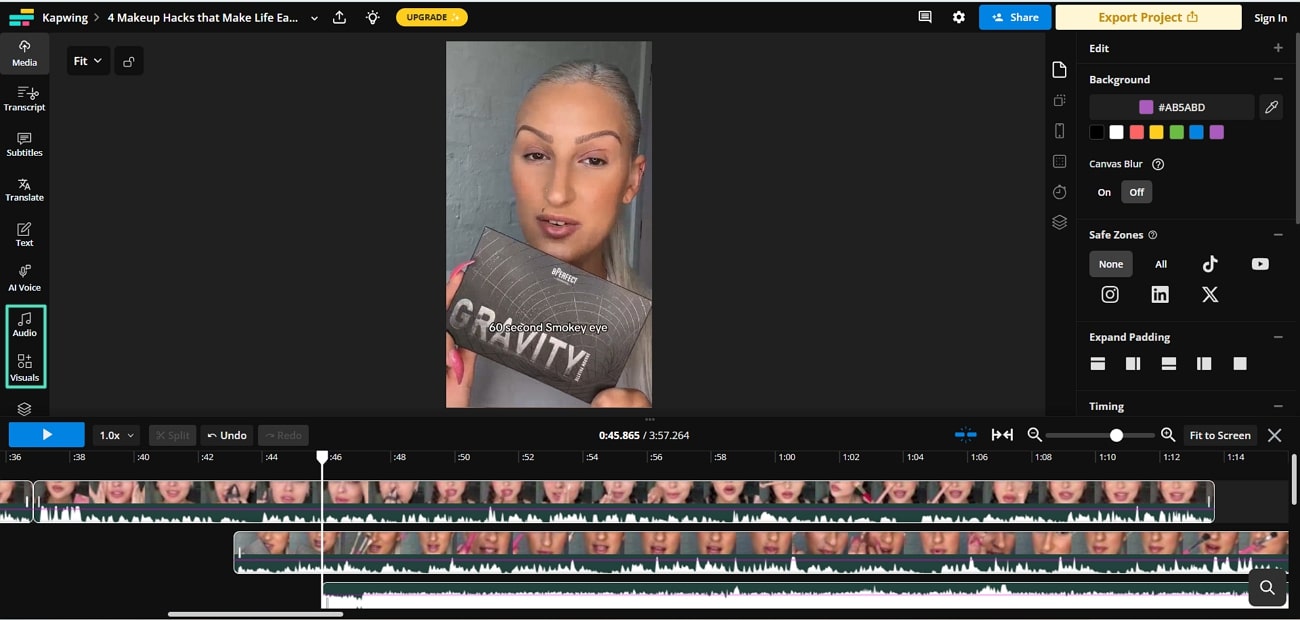1300x620 pixels.
Task: Pick a color with the eyedropper tool
Action: (1271, 107)
